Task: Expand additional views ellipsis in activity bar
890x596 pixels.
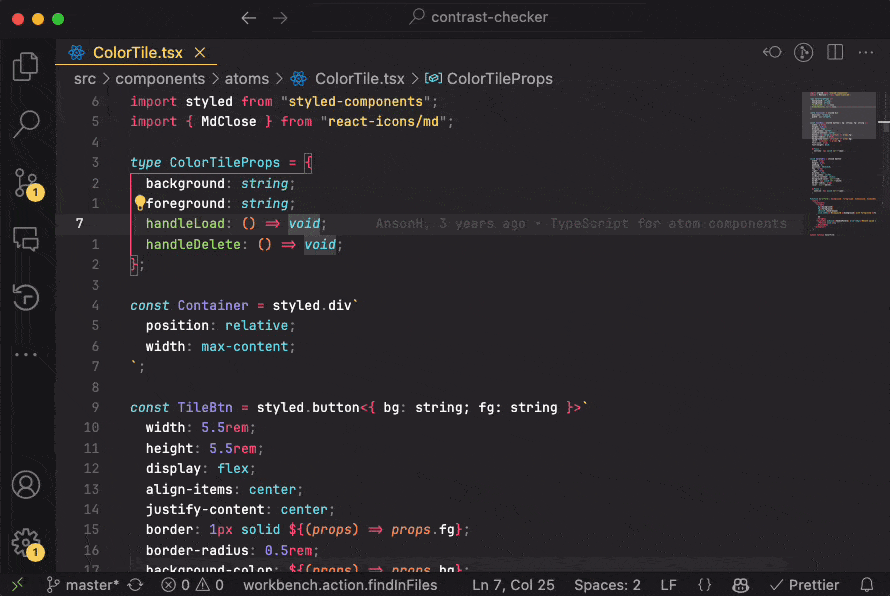Action: (26, 354)
